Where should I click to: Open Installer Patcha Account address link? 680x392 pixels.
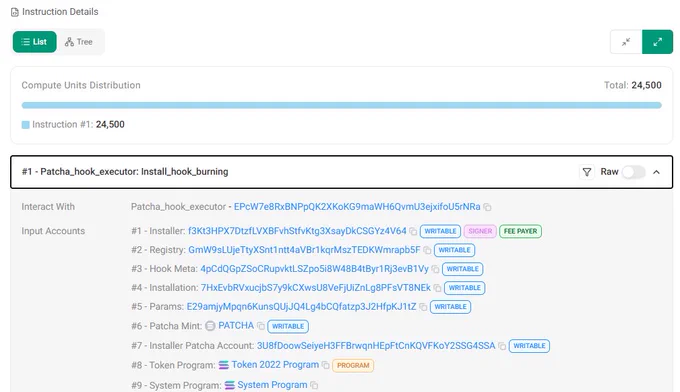click(x=376, y=346)
